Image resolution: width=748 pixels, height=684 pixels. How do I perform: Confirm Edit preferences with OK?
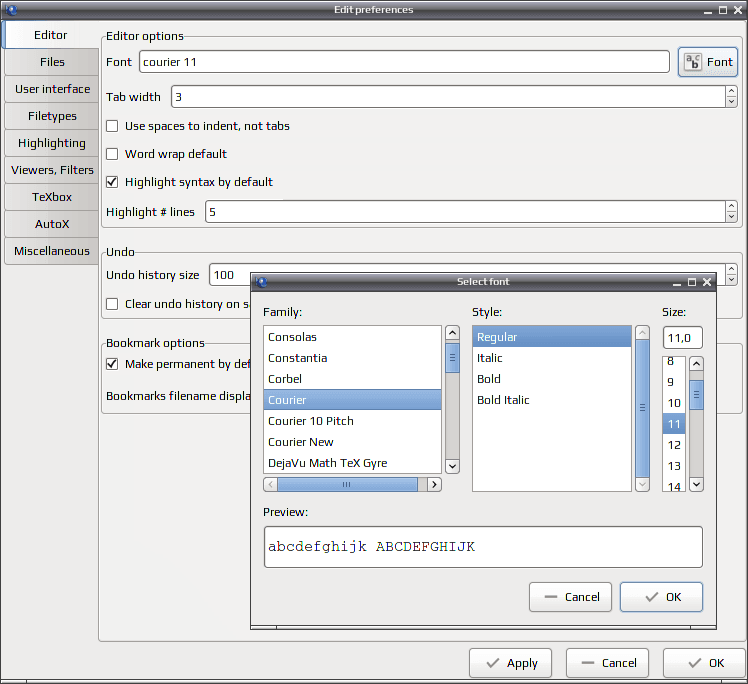tap(704, 663)
